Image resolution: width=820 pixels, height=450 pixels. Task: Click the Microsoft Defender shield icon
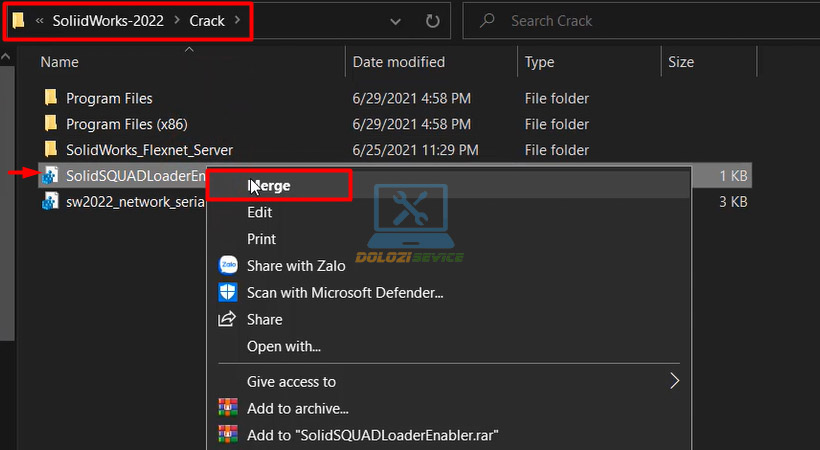tap(227, 292)
